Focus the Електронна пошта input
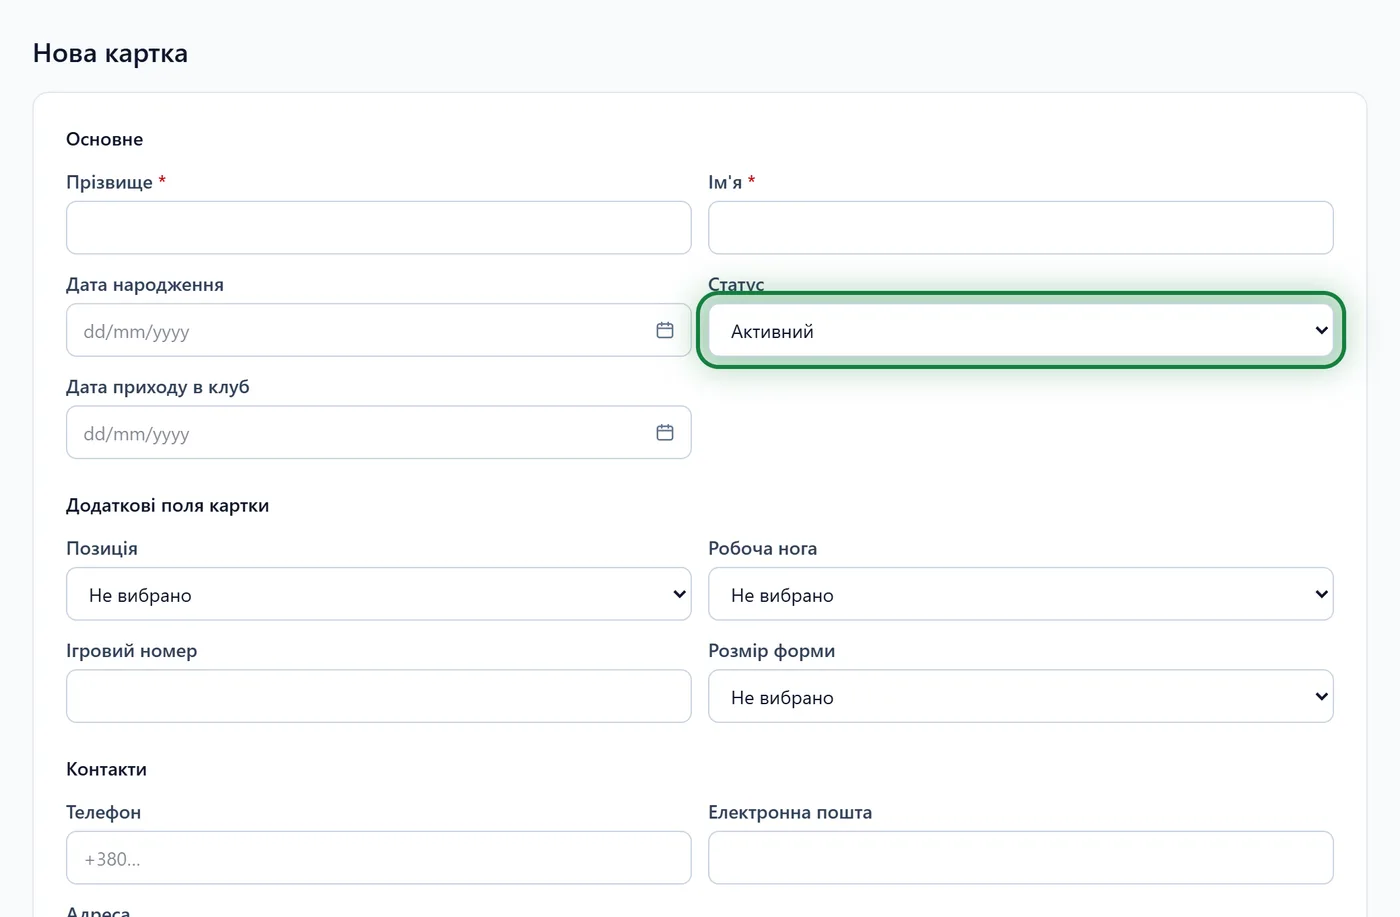 [x=1021, y=858]
